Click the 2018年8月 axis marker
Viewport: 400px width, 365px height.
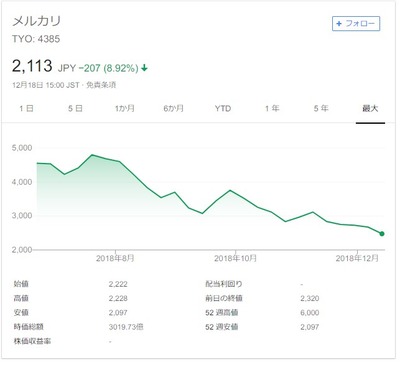[x=115, y=258]
